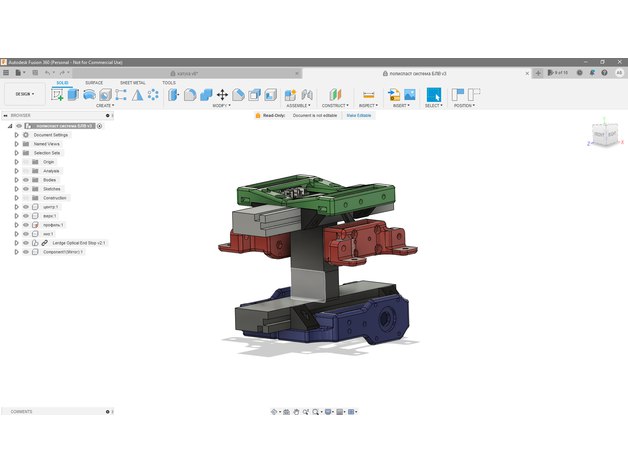Hide the Lerdge Optical End Stop component
Screen dimensions: 628x472
(26, 243)
